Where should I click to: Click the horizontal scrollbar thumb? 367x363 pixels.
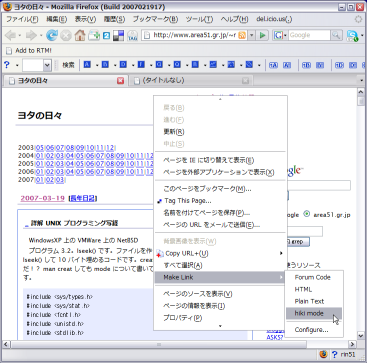(159, 344)
